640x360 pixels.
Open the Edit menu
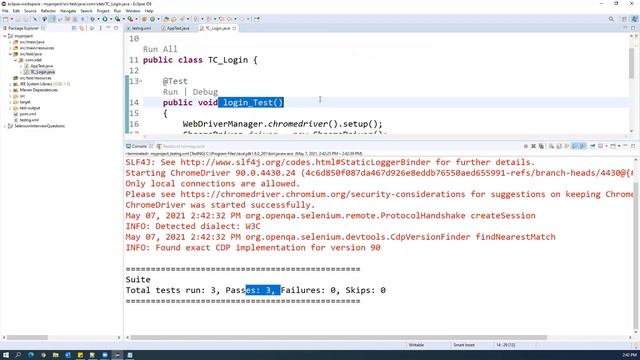(x=16, y=11)
